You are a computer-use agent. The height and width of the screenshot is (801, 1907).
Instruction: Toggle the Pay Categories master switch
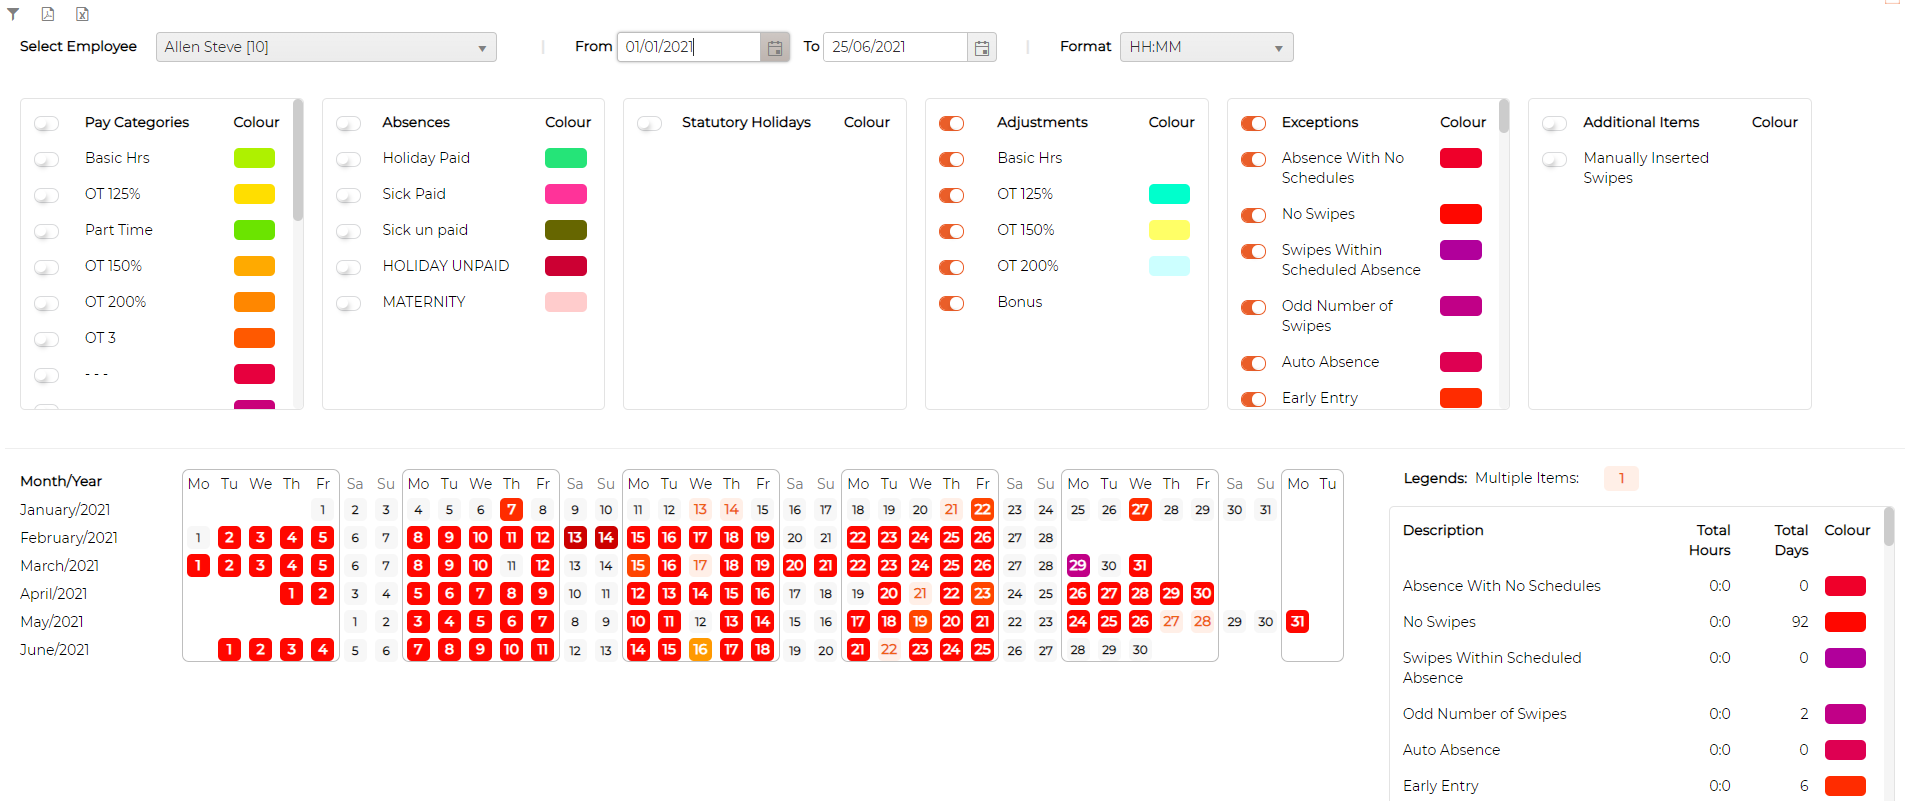(47, 124)
